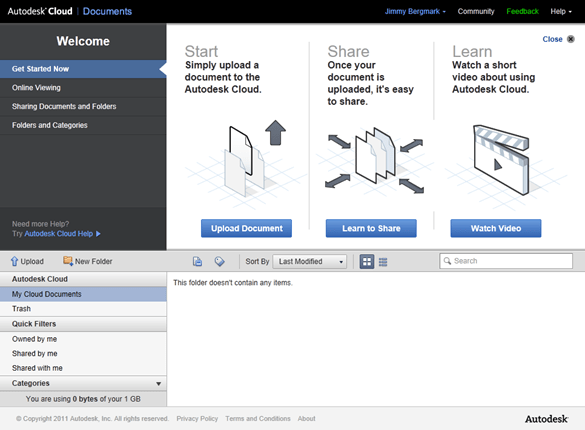The width and height of the screenshot is (585, 430).
Task: Click the category tag icon in toolbar
Action: [219, 261]
